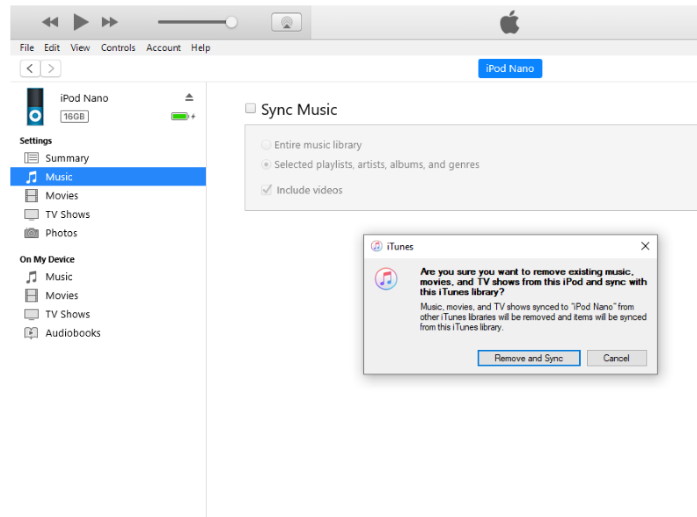Open the Help menu

point(200,48)
